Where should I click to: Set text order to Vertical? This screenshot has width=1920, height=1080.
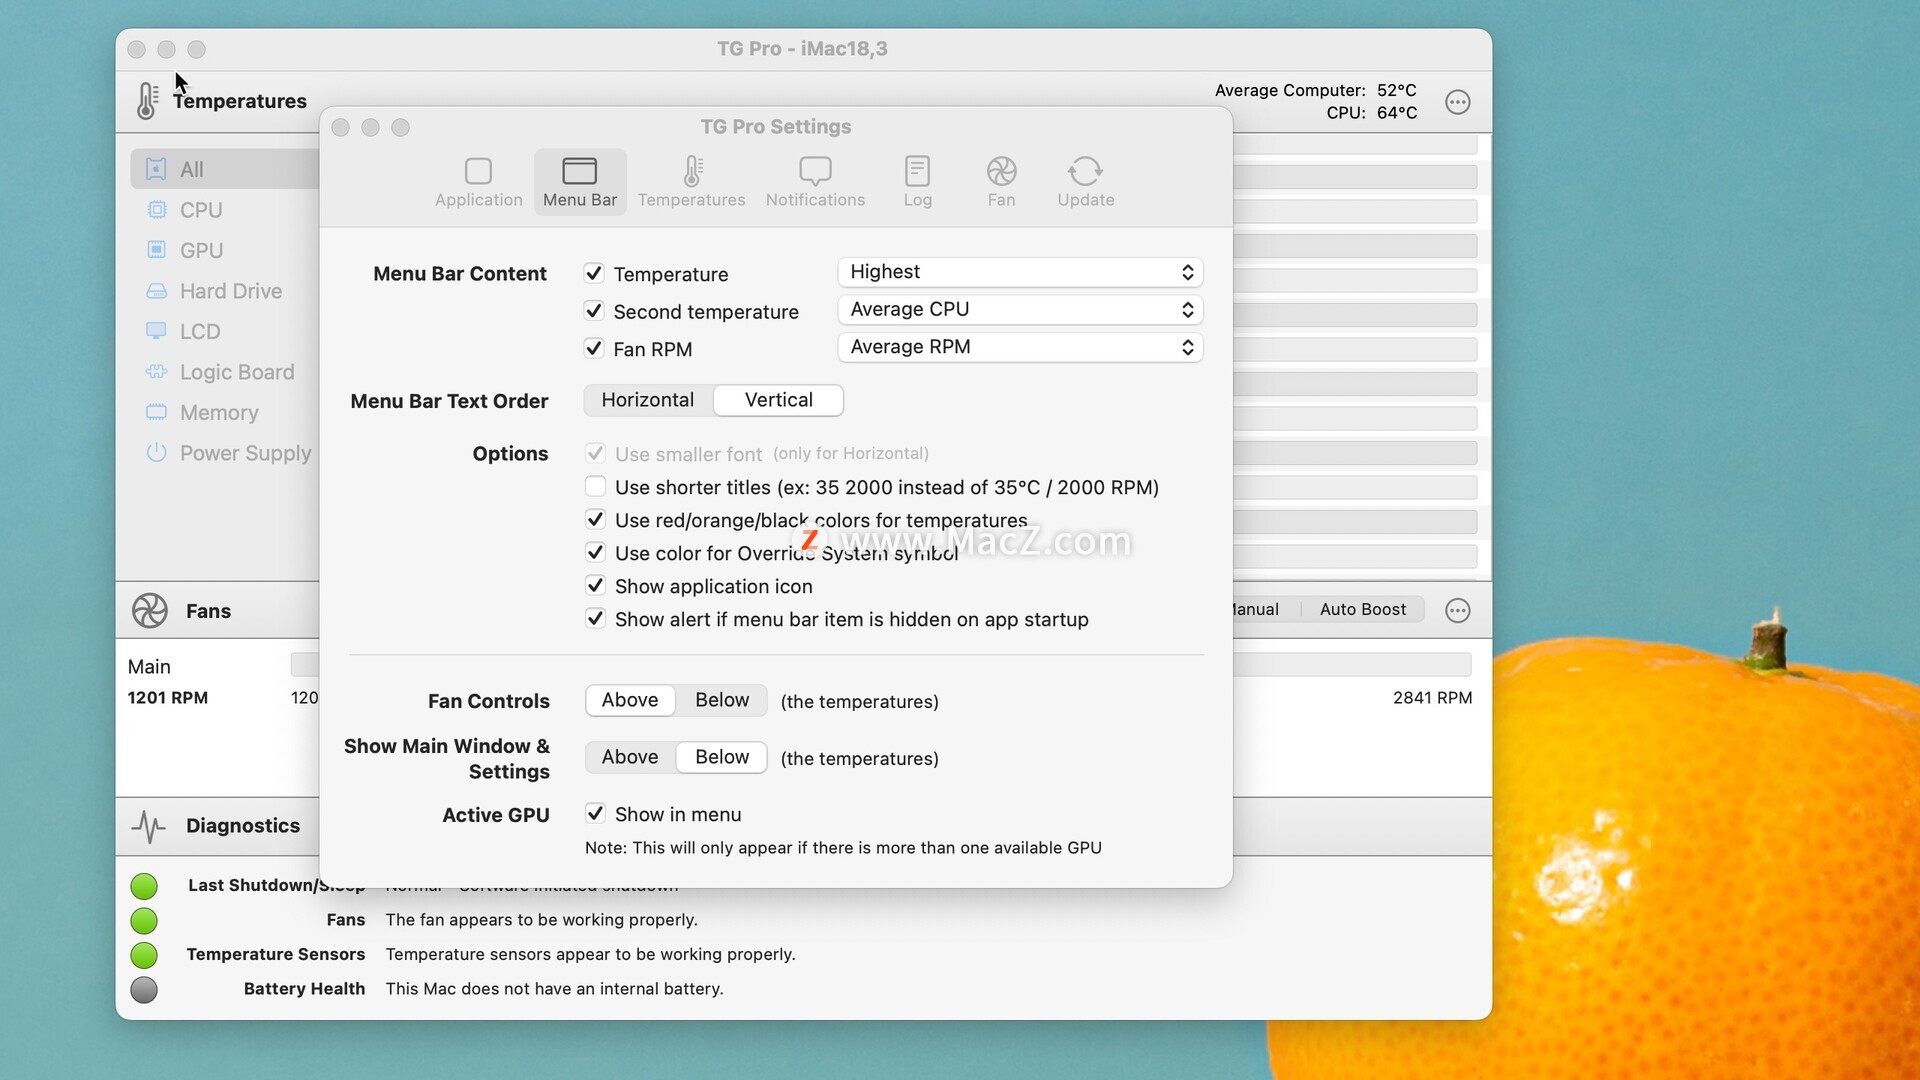tap(779, 400)
